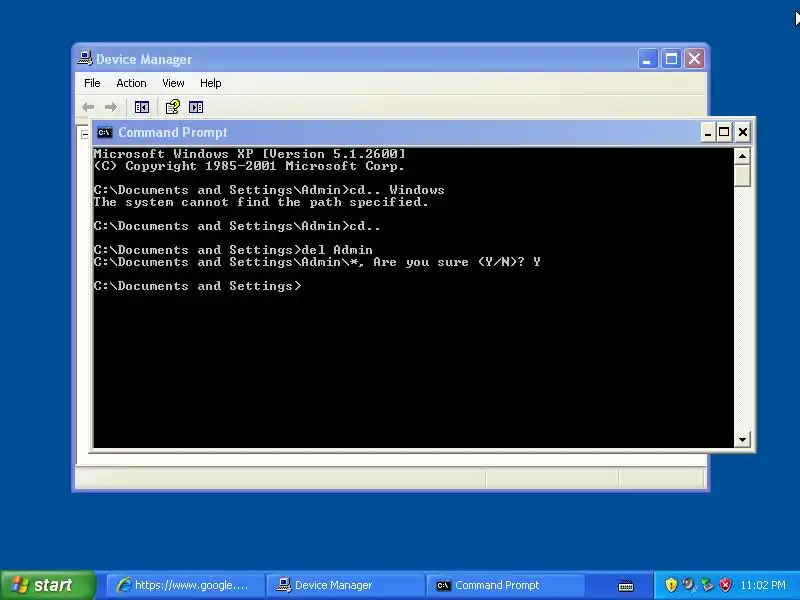
Task: Click the Command Prompt scrollbar down arrow
Action: [742, 439]
